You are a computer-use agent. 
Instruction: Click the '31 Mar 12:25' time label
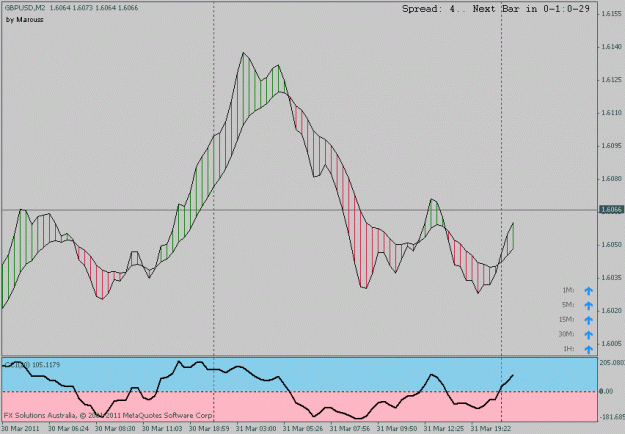tap(444, 429)
